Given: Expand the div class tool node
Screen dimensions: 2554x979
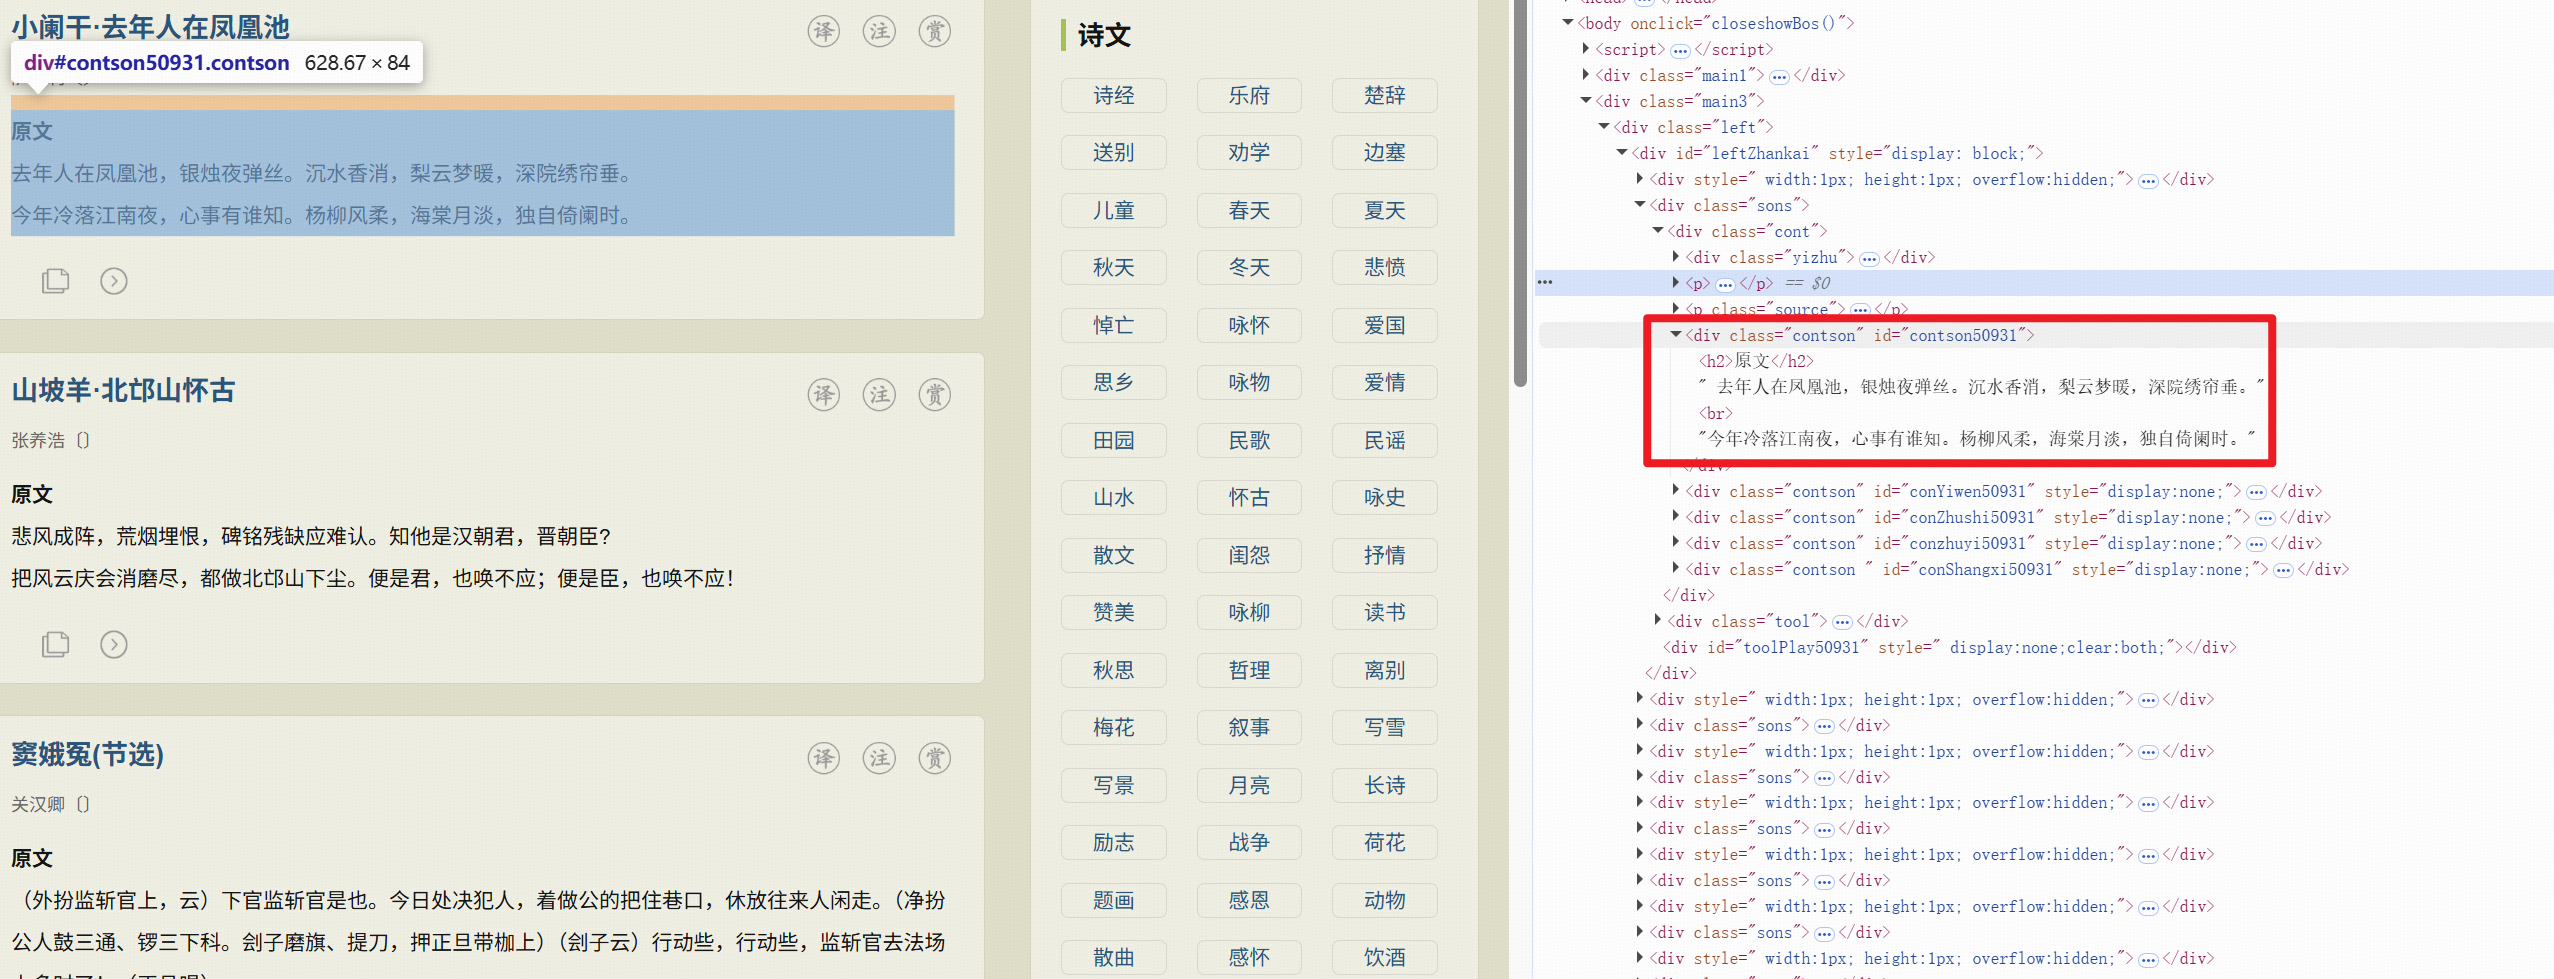Looking at the screenshot, I should 1658,620.
